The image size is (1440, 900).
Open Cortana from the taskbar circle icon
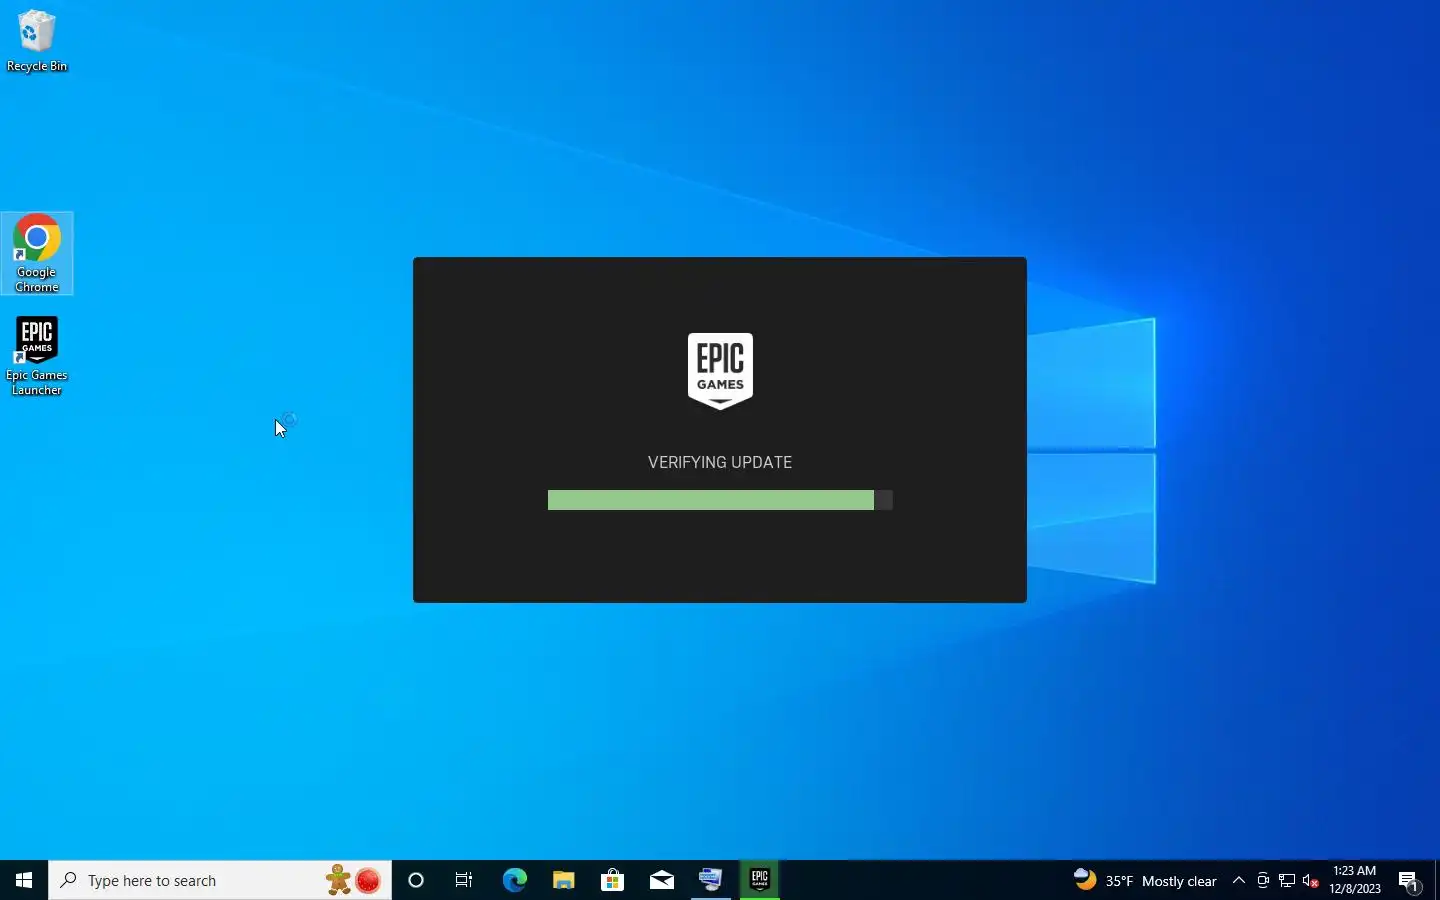click(x=417, y=880)
